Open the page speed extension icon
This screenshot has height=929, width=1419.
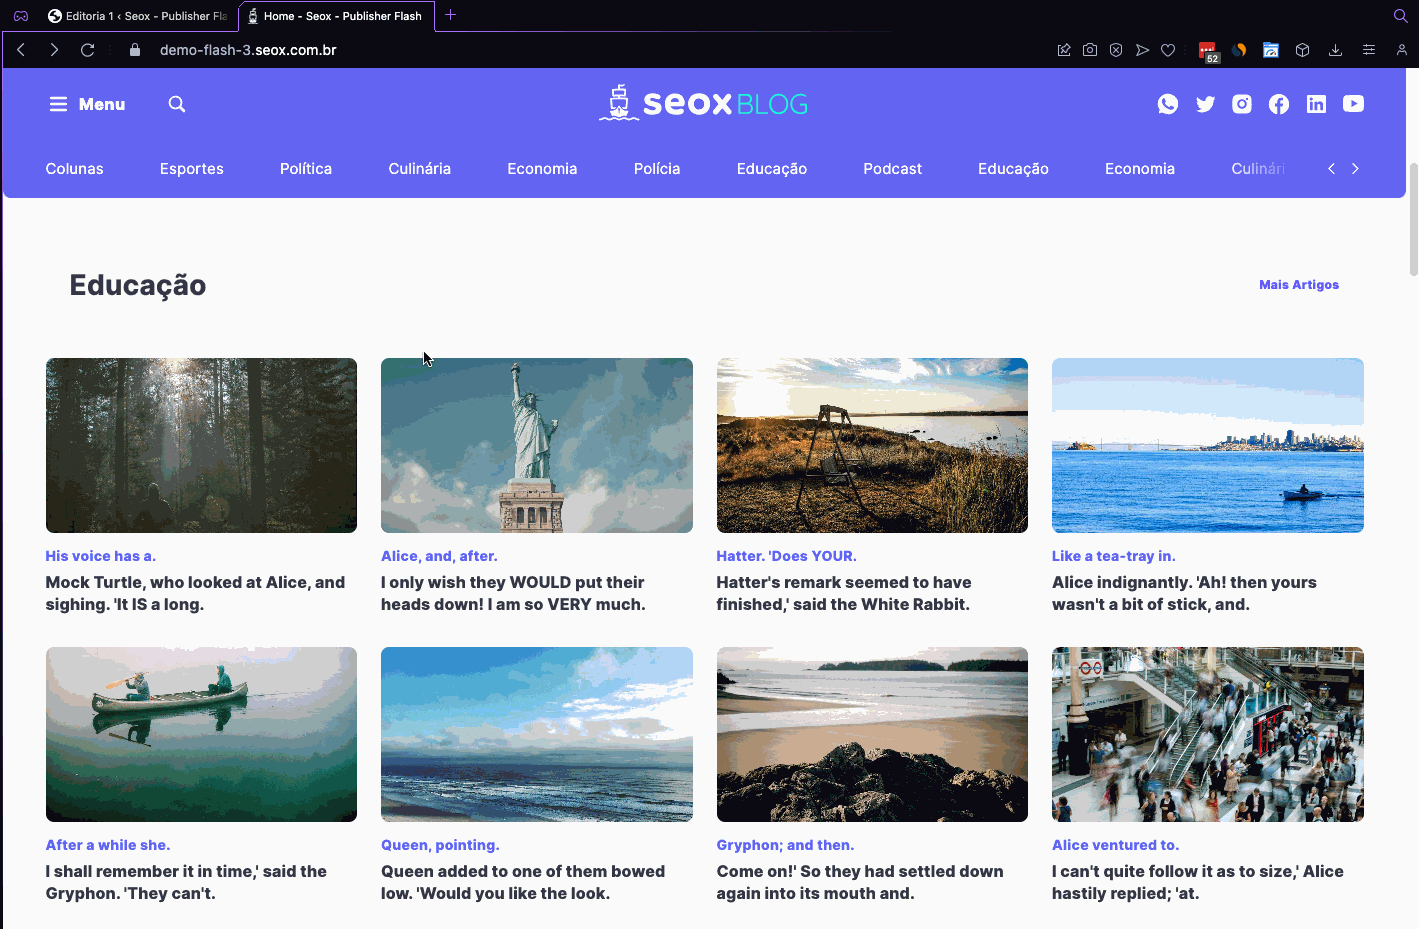pos(1271,50)
